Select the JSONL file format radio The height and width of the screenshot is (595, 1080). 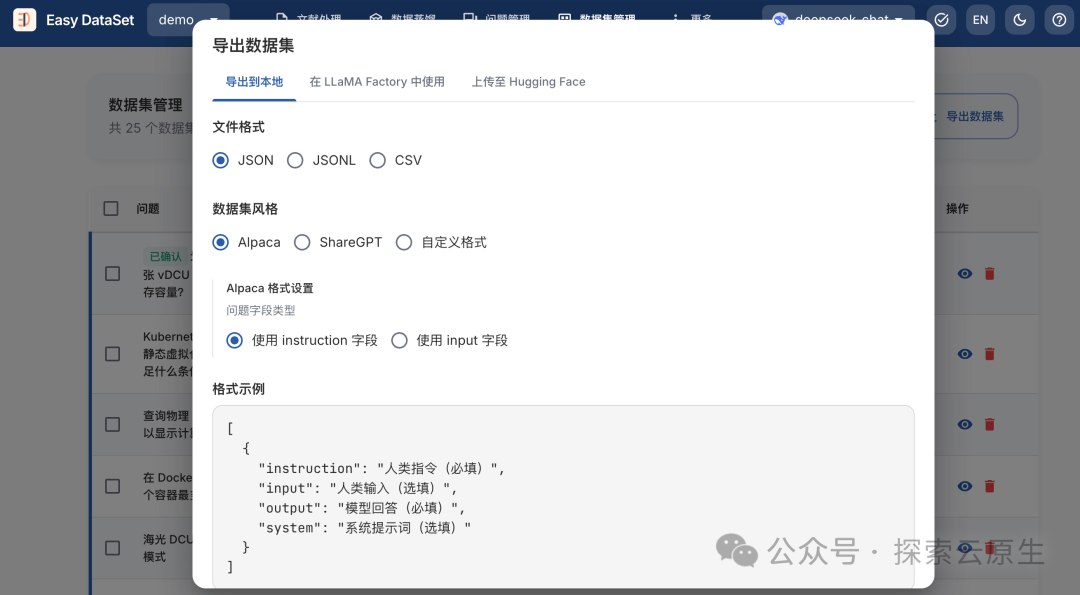295,160
